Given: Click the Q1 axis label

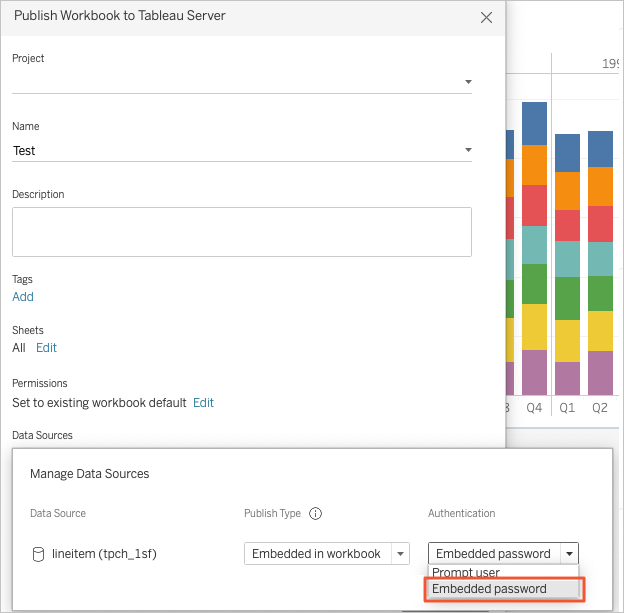Looking at the screenshot, I should pos(567,408).
